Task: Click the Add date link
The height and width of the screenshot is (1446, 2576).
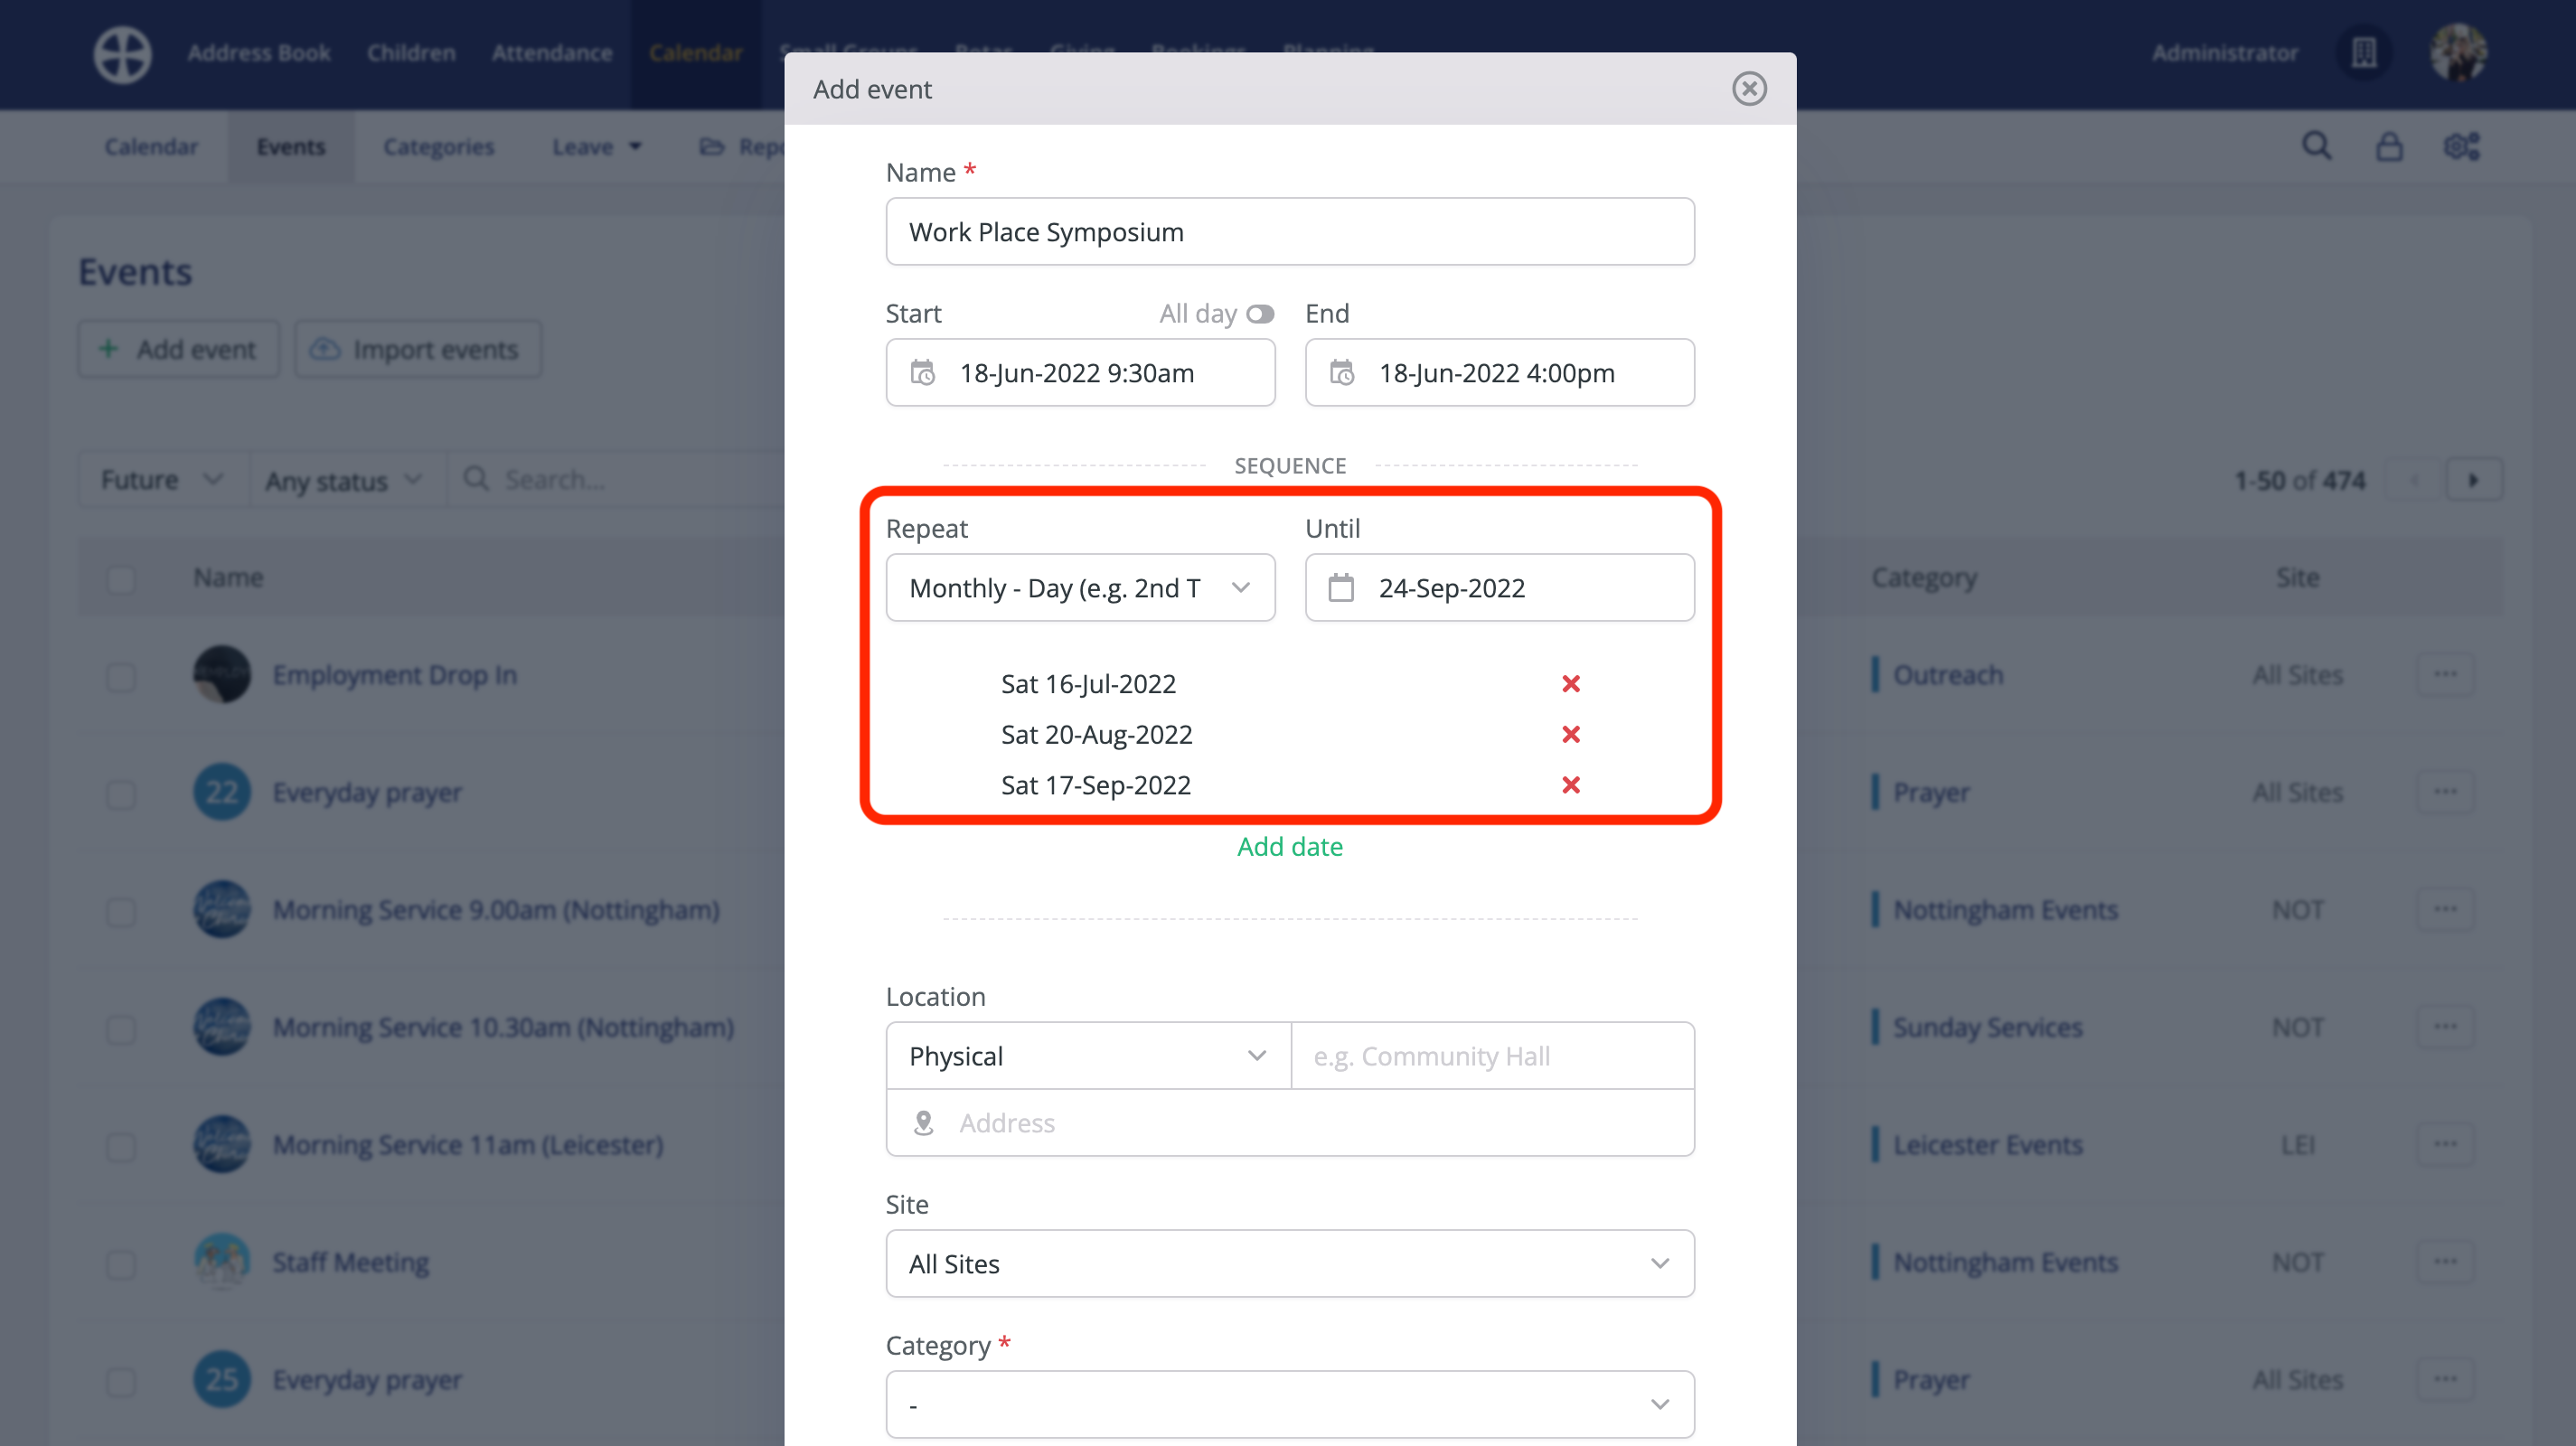Action: click(x=1289, y=846)
